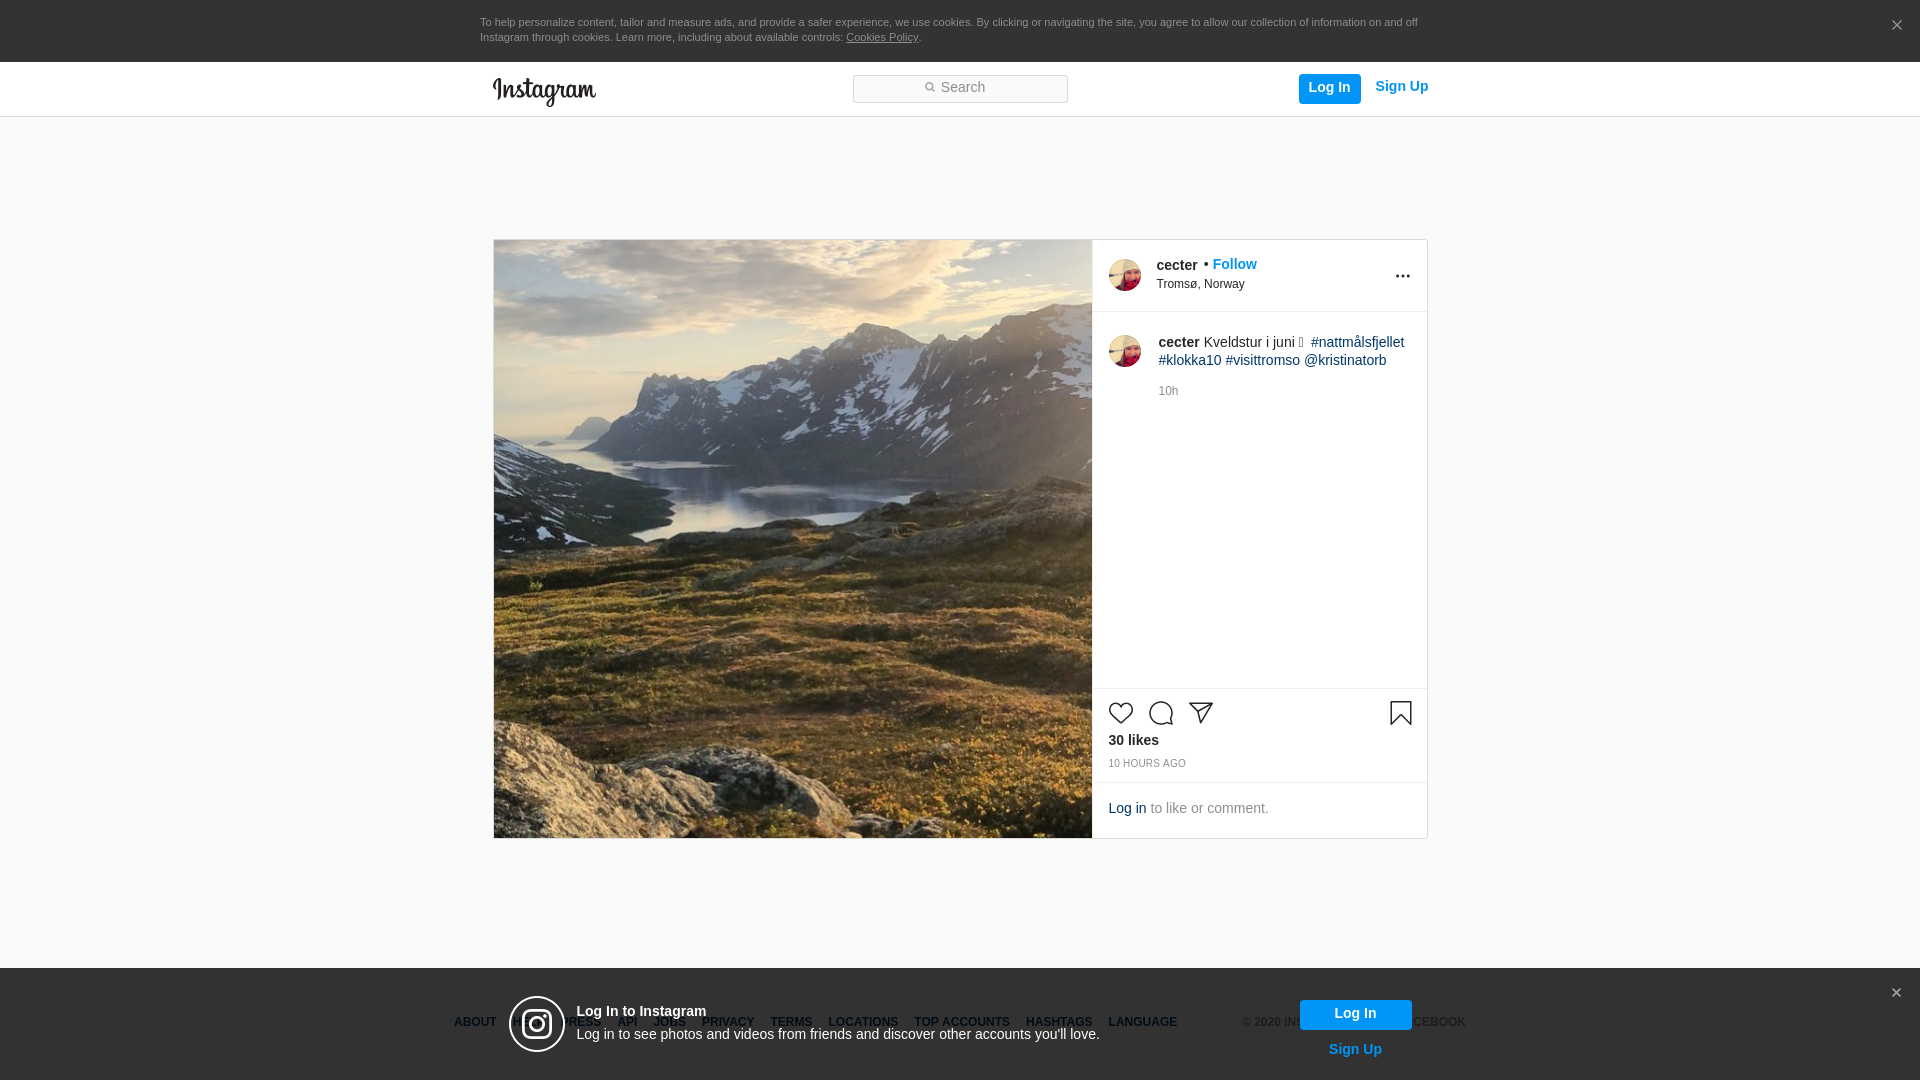Viewport: 1920px width, 1080px height.
Task: Open the #visittromso hashtag
Action: tap(1262, 360)
